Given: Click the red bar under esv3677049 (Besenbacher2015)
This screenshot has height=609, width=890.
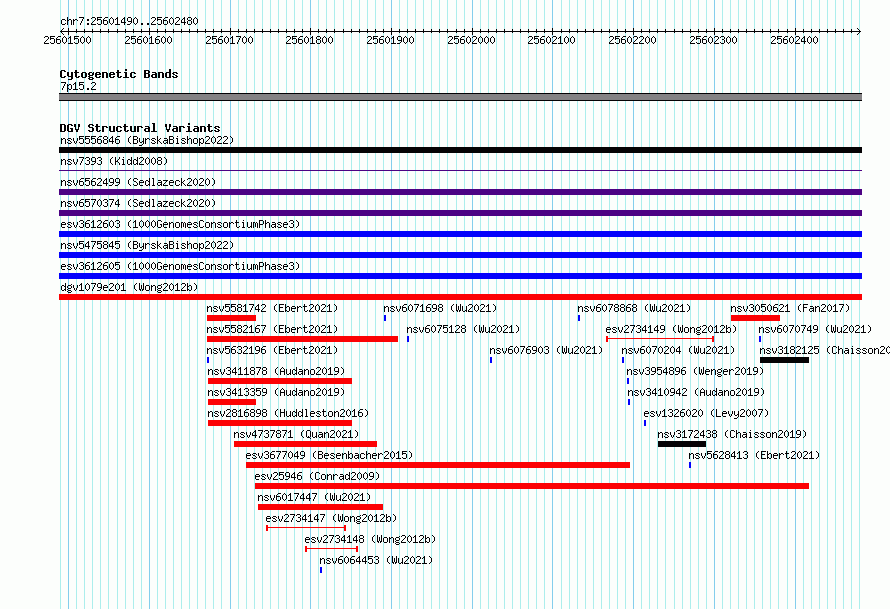Looking at the screenshot, I should (x=438, y=465).
